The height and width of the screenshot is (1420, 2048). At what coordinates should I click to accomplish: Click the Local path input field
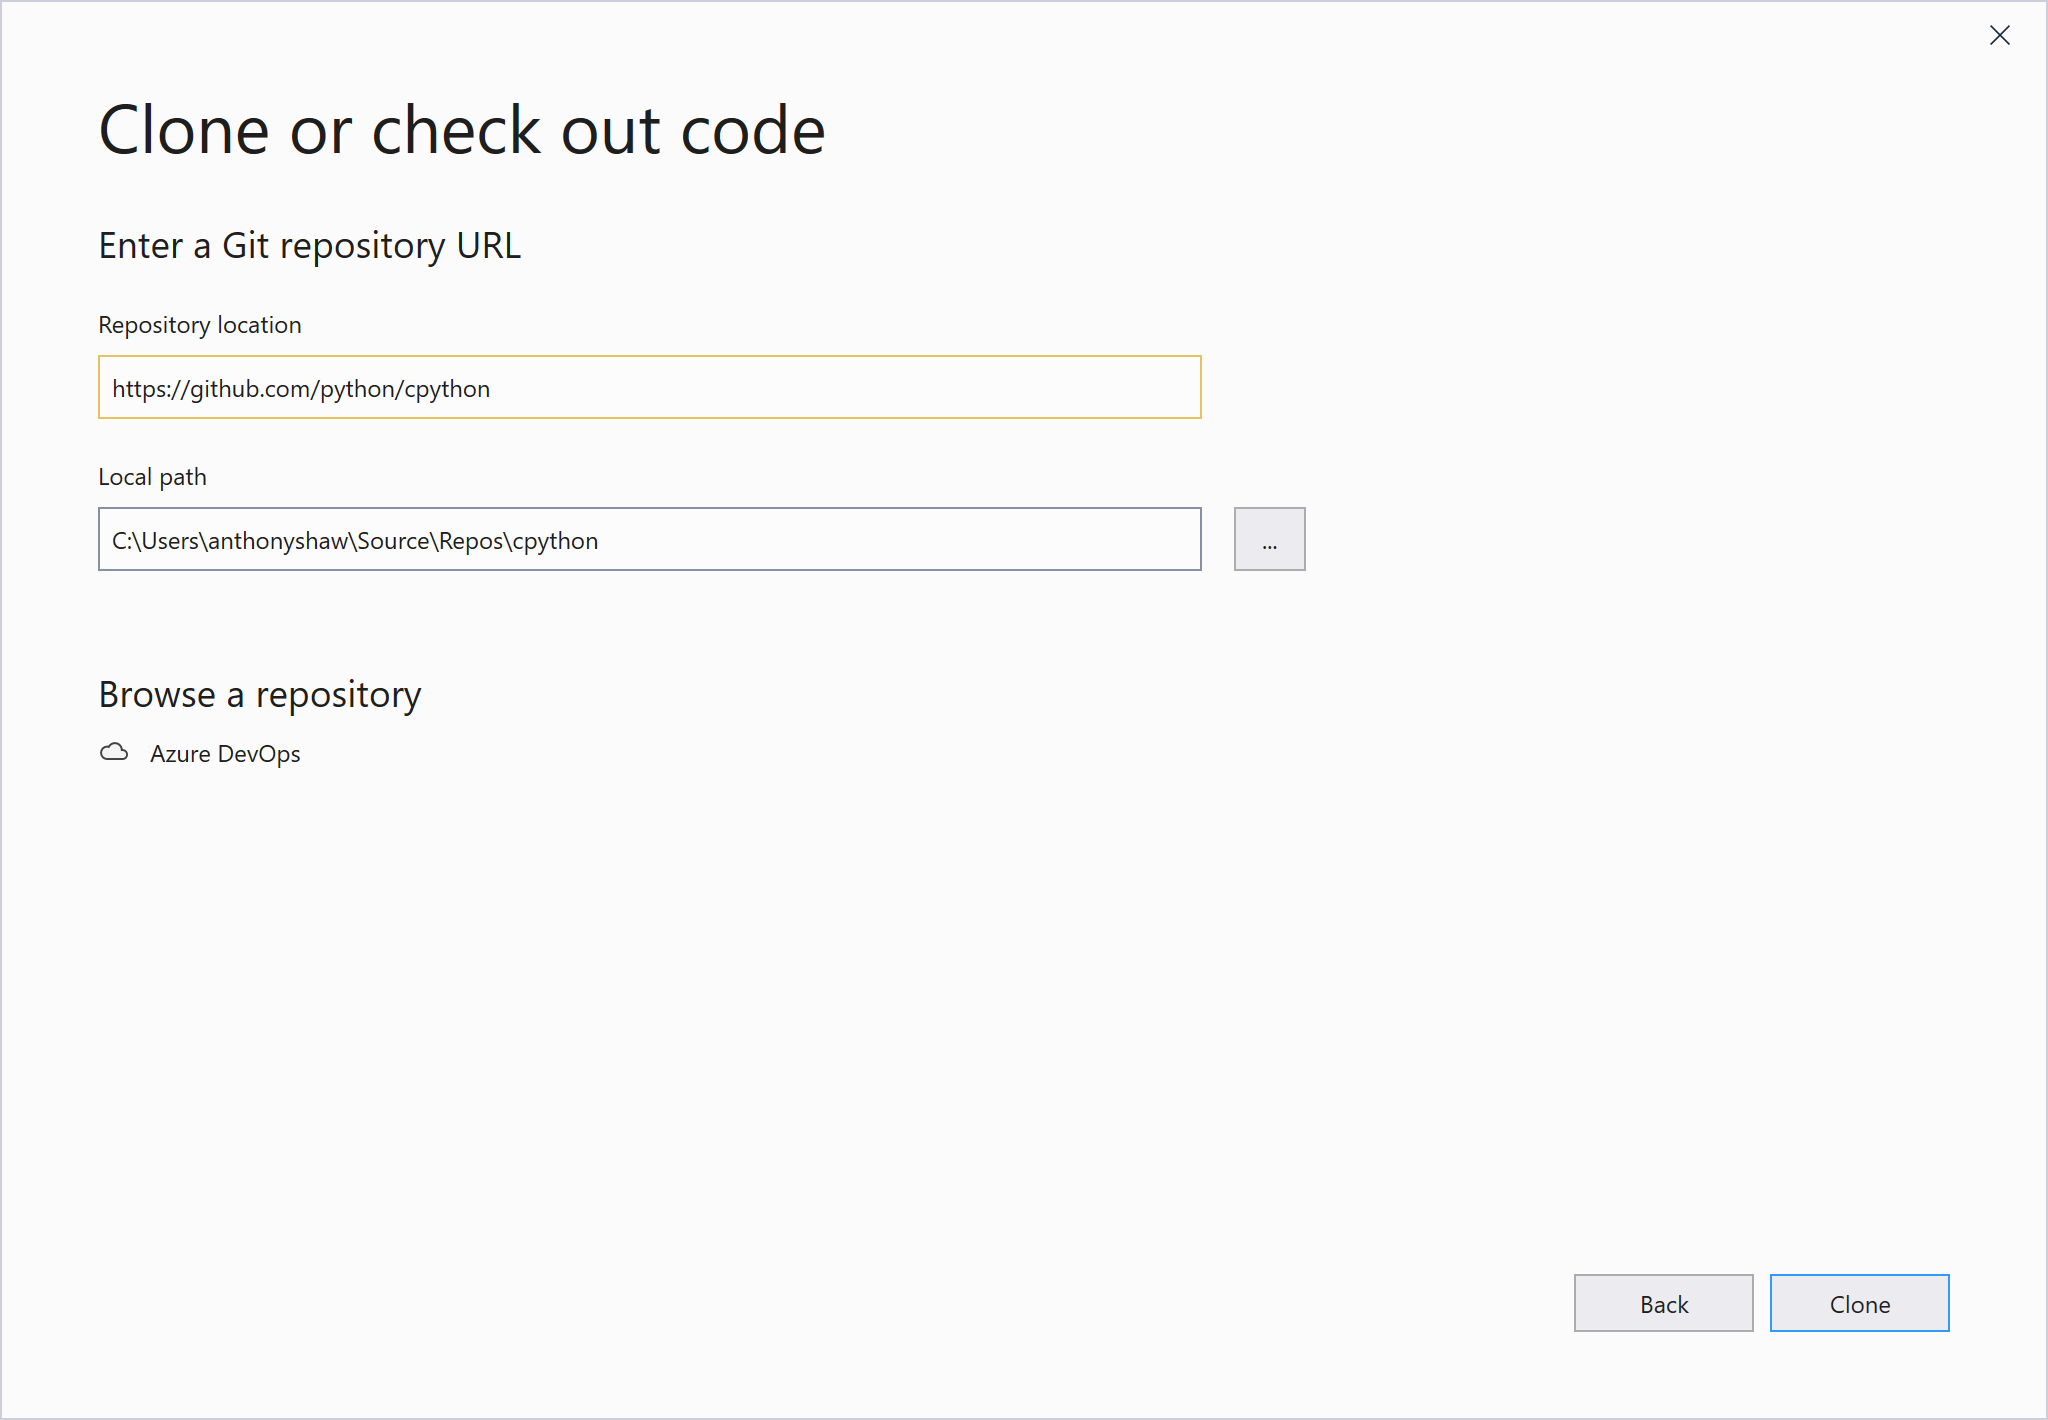(648, 540)
